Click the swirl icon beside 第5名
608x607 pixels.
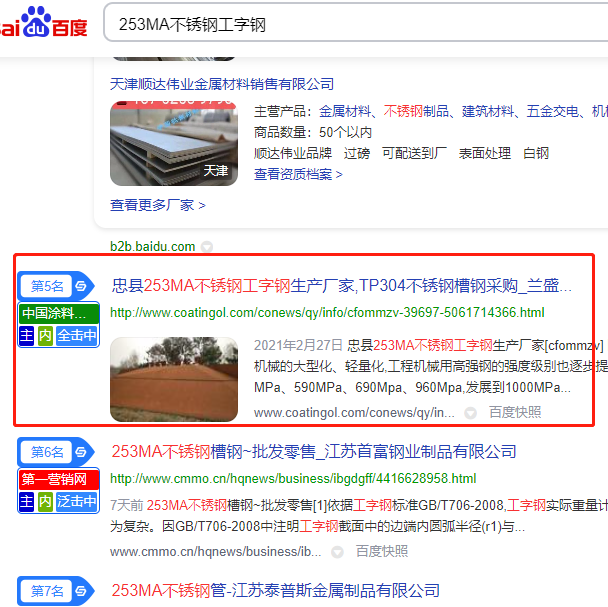[81, 286]
